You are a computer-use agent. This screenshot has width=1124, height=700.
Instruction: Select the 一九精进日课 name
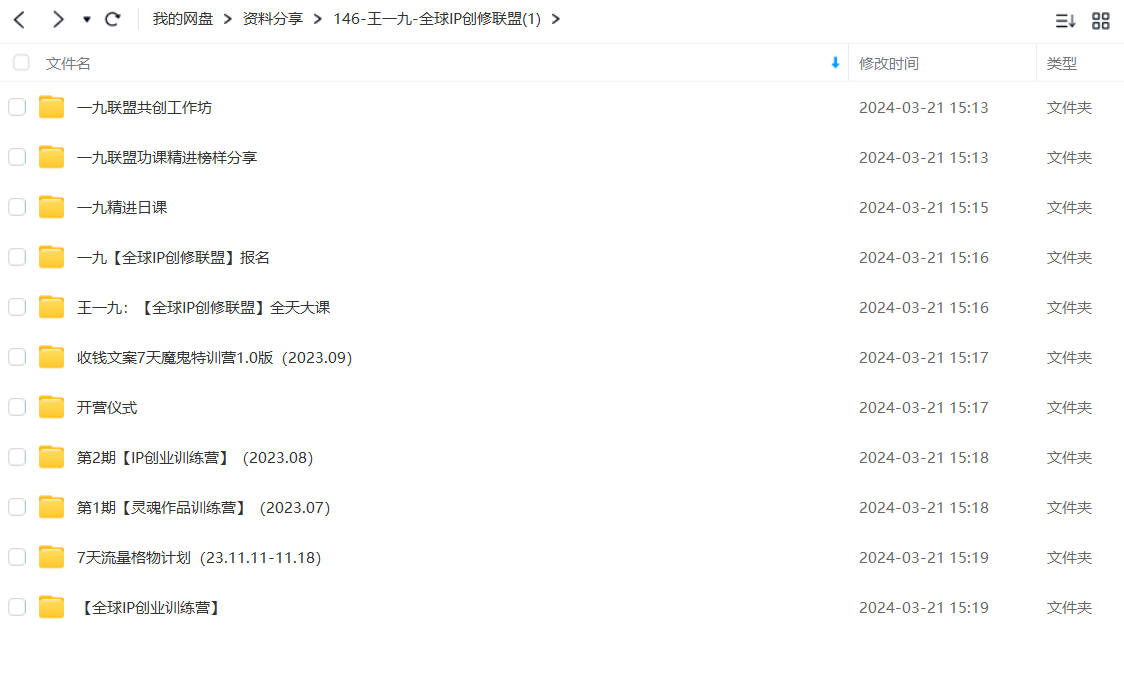point(122,208)
